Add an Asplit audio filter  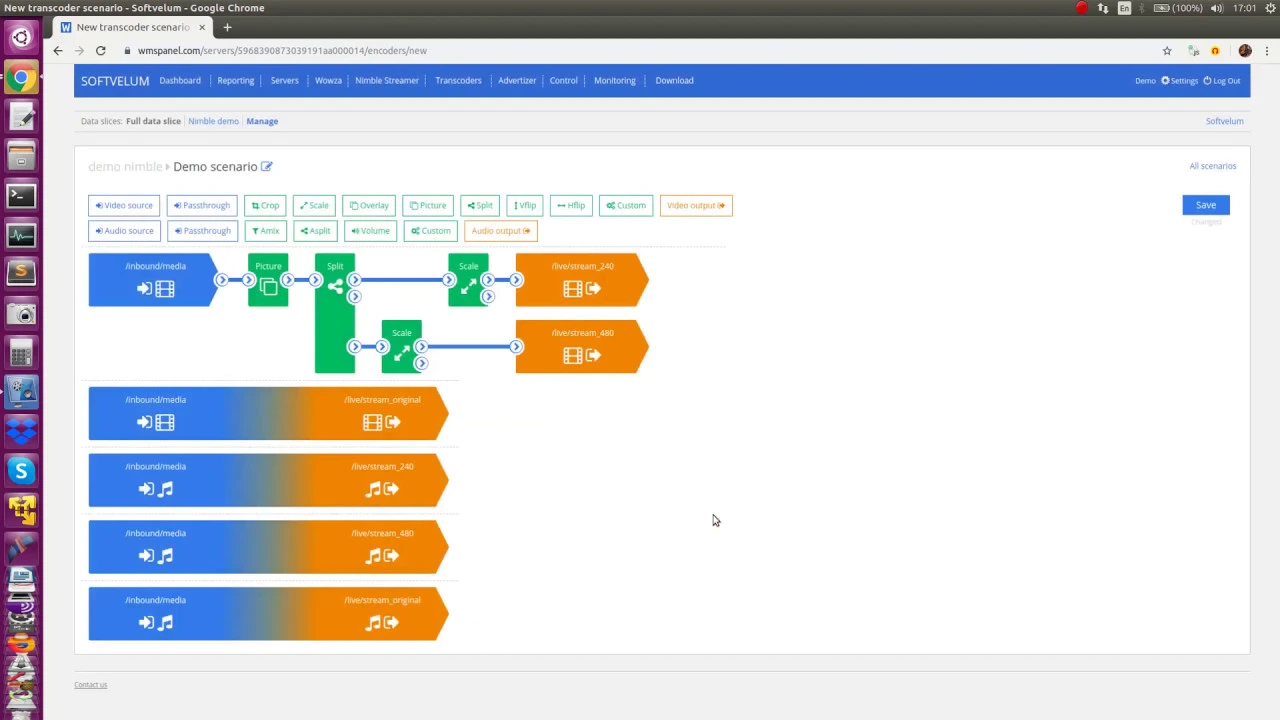315,230
